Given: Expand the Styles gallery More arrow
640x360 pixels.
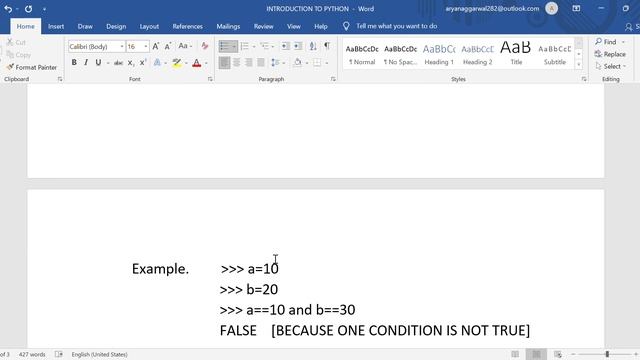Looking at the screenshot, I should pyautogui.click(x=579, y=64).
